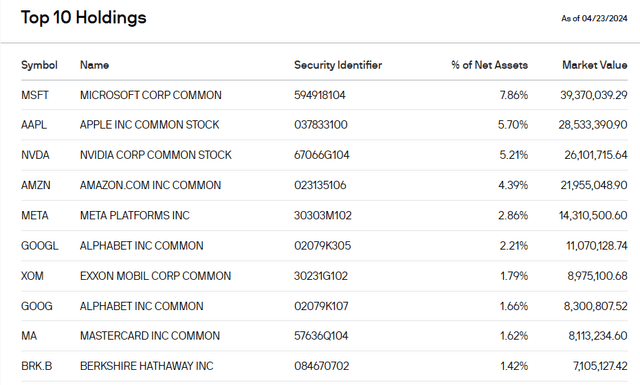Click the Name column header

pyautogui.click(x=94, y=65)
